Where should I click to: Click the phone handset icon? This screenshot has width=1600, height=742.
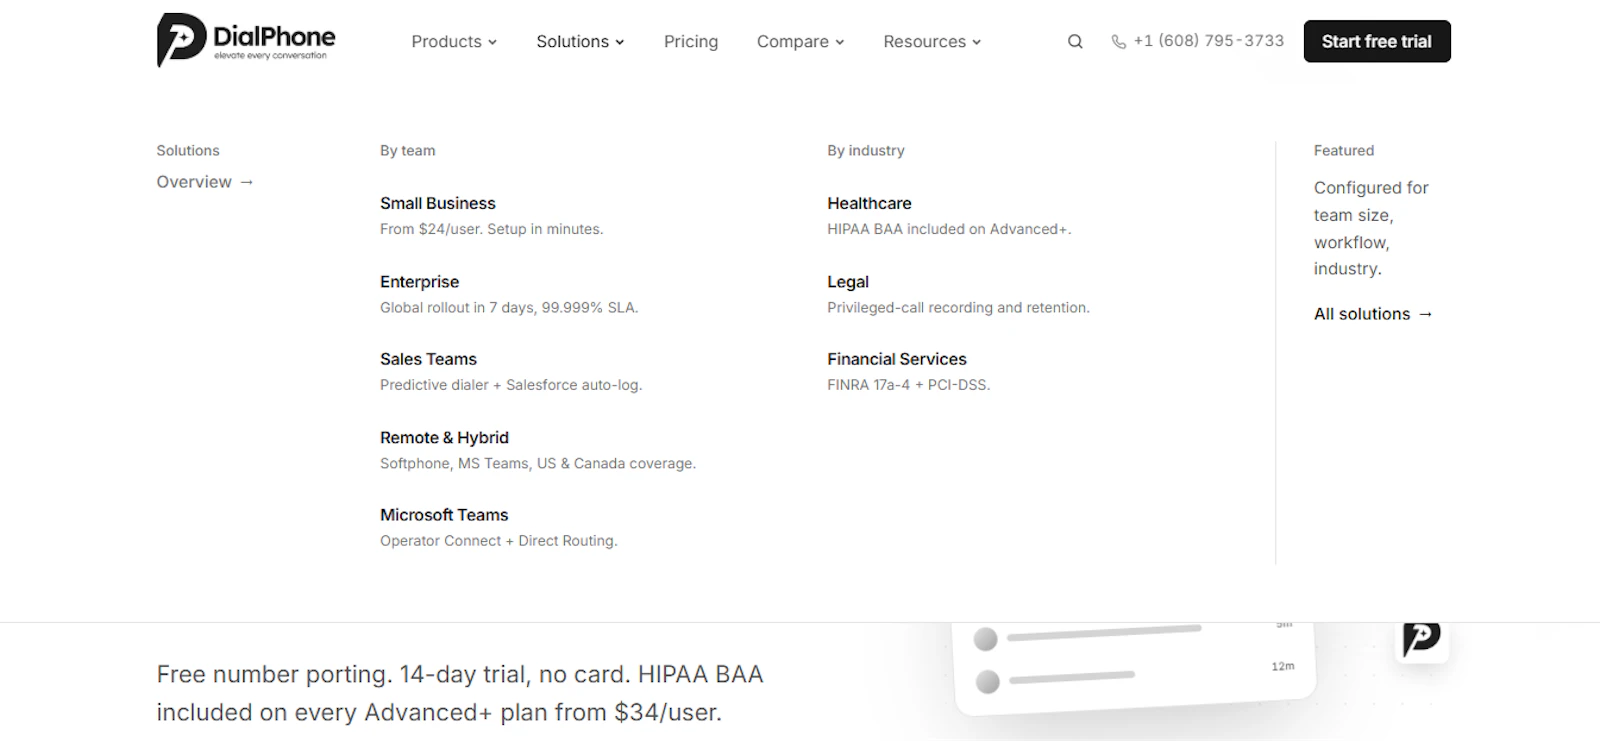(x=1118, y=41)
